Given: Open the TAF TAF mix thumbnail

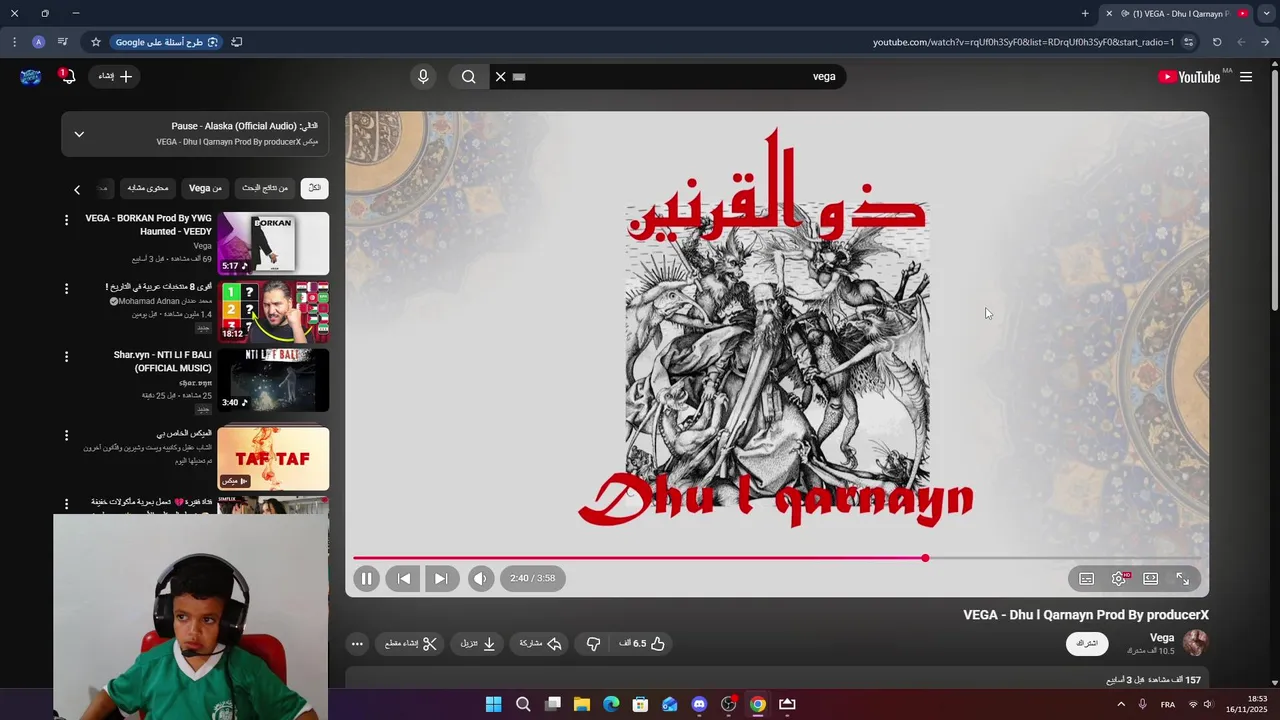Looking at the screenshot, I should 273,458.
